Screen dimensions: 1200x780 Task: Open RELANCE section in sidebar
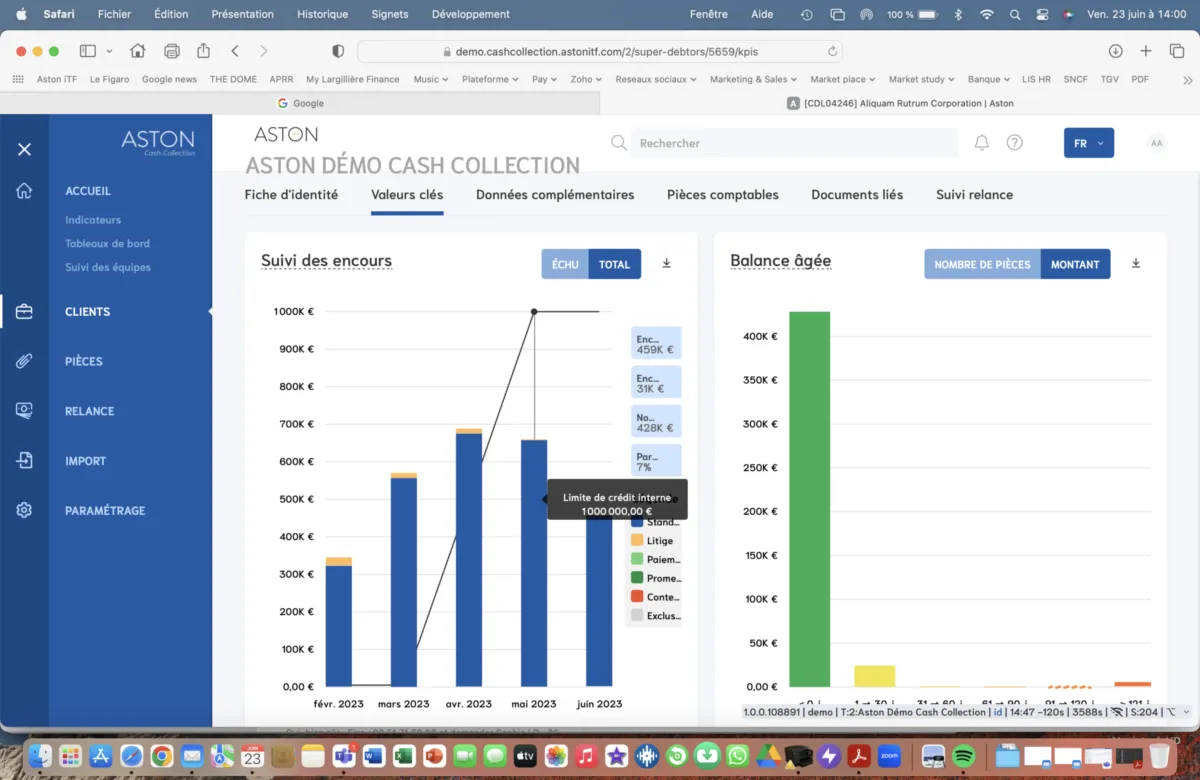pos(89,411)
